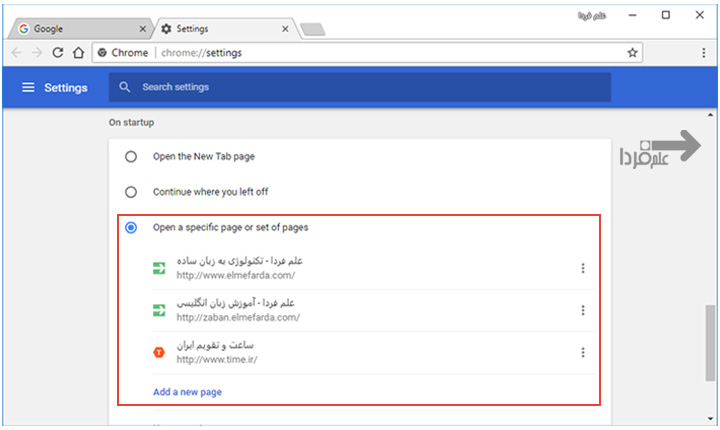
Task: Open more actions for www.time.ir entry
Action: [x=582, y=352]
